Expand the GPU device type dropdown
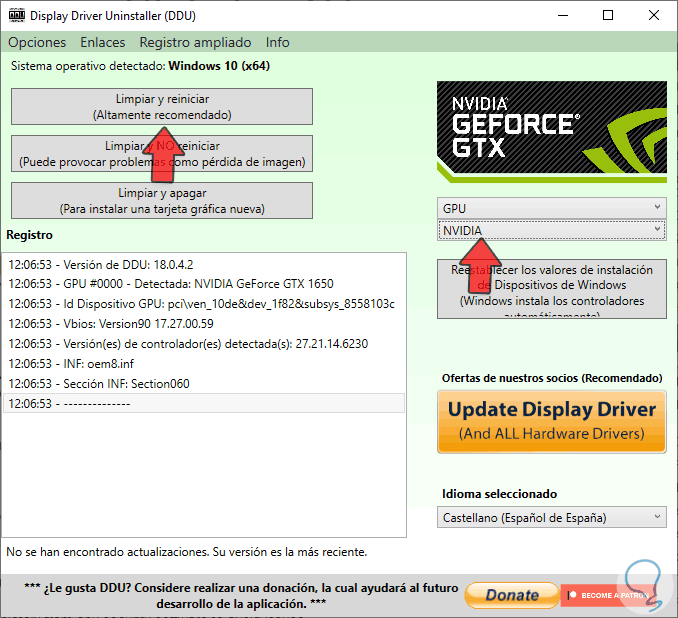The width and height of the screenshot is (678, 618). (551, 208)
